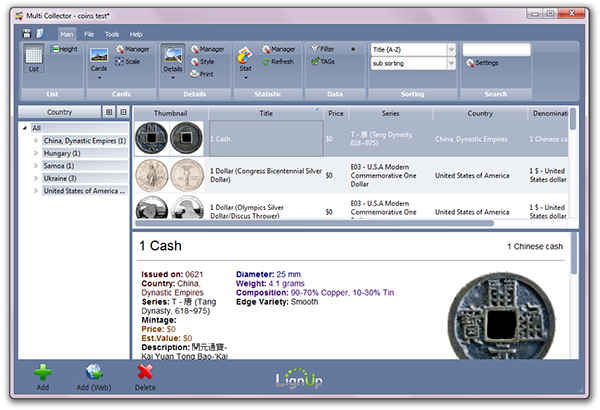Sort by Title column header
Screen dimensions: 600x410
pos(266,113)
